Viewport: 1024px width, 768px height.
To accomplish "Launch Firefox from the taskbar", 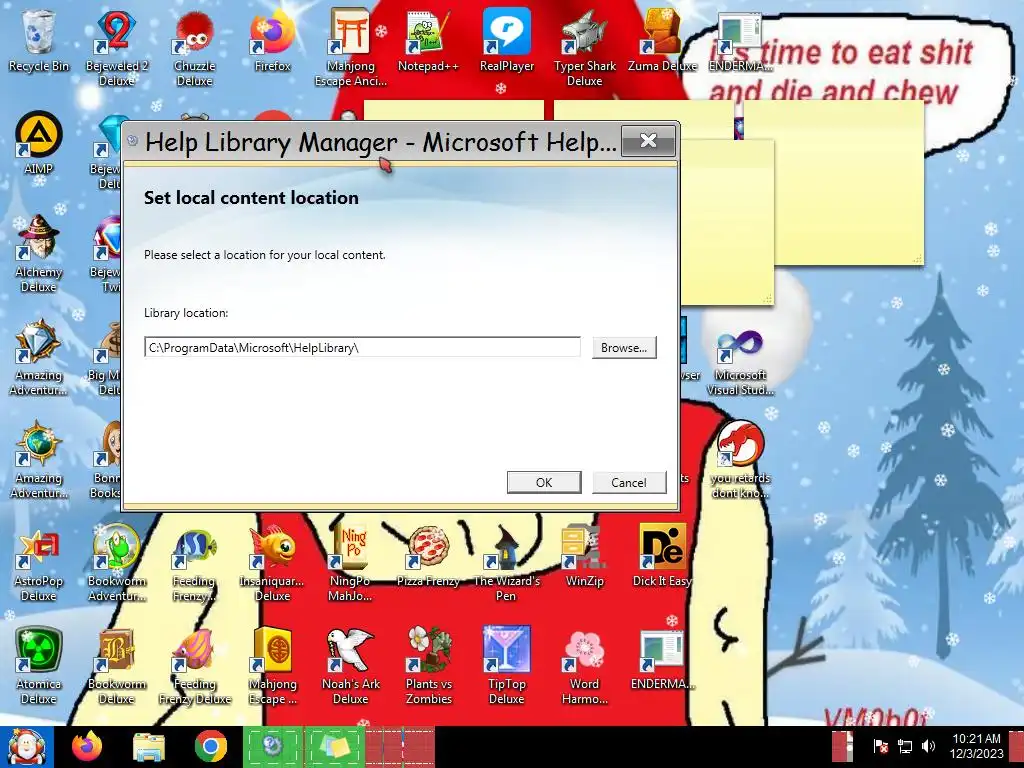I will [87, 747].
